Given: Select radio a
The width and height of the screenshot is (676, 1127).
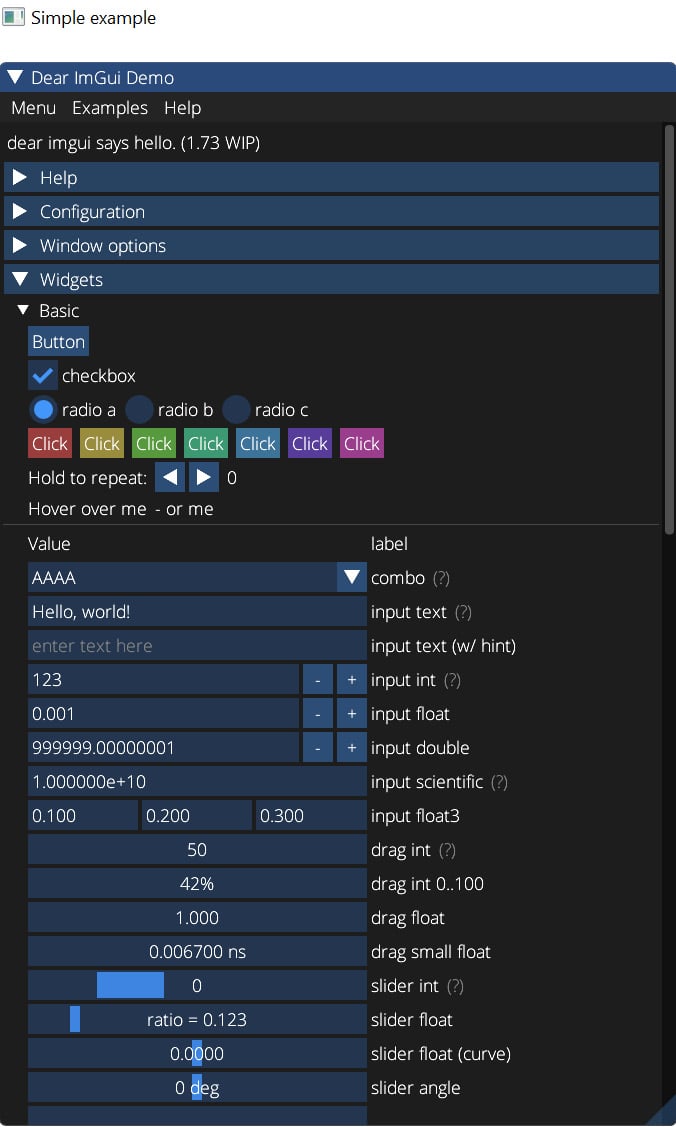Looking at the screenshot, I should [43, 410].
